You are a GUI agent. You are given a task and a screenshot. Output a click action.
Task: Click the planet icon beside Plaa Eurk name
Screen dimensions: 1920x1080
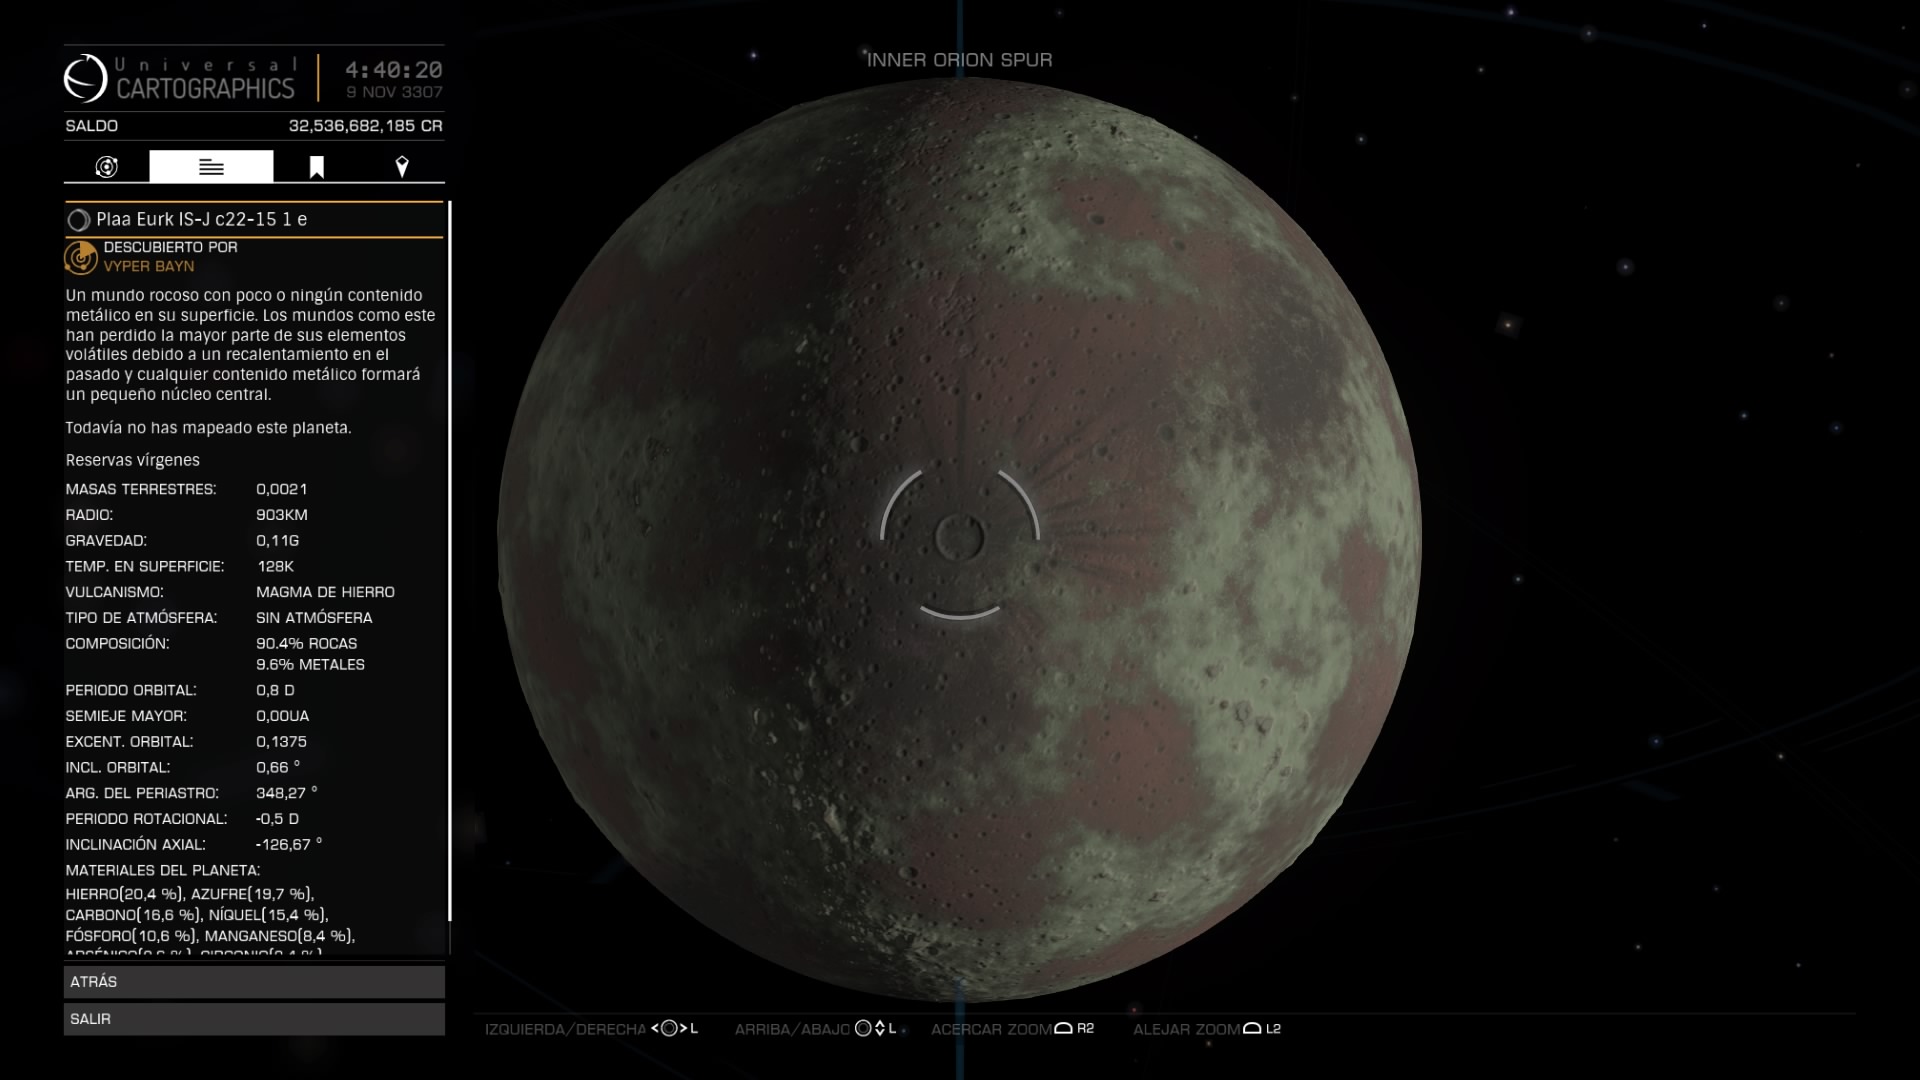pos(78,220)
